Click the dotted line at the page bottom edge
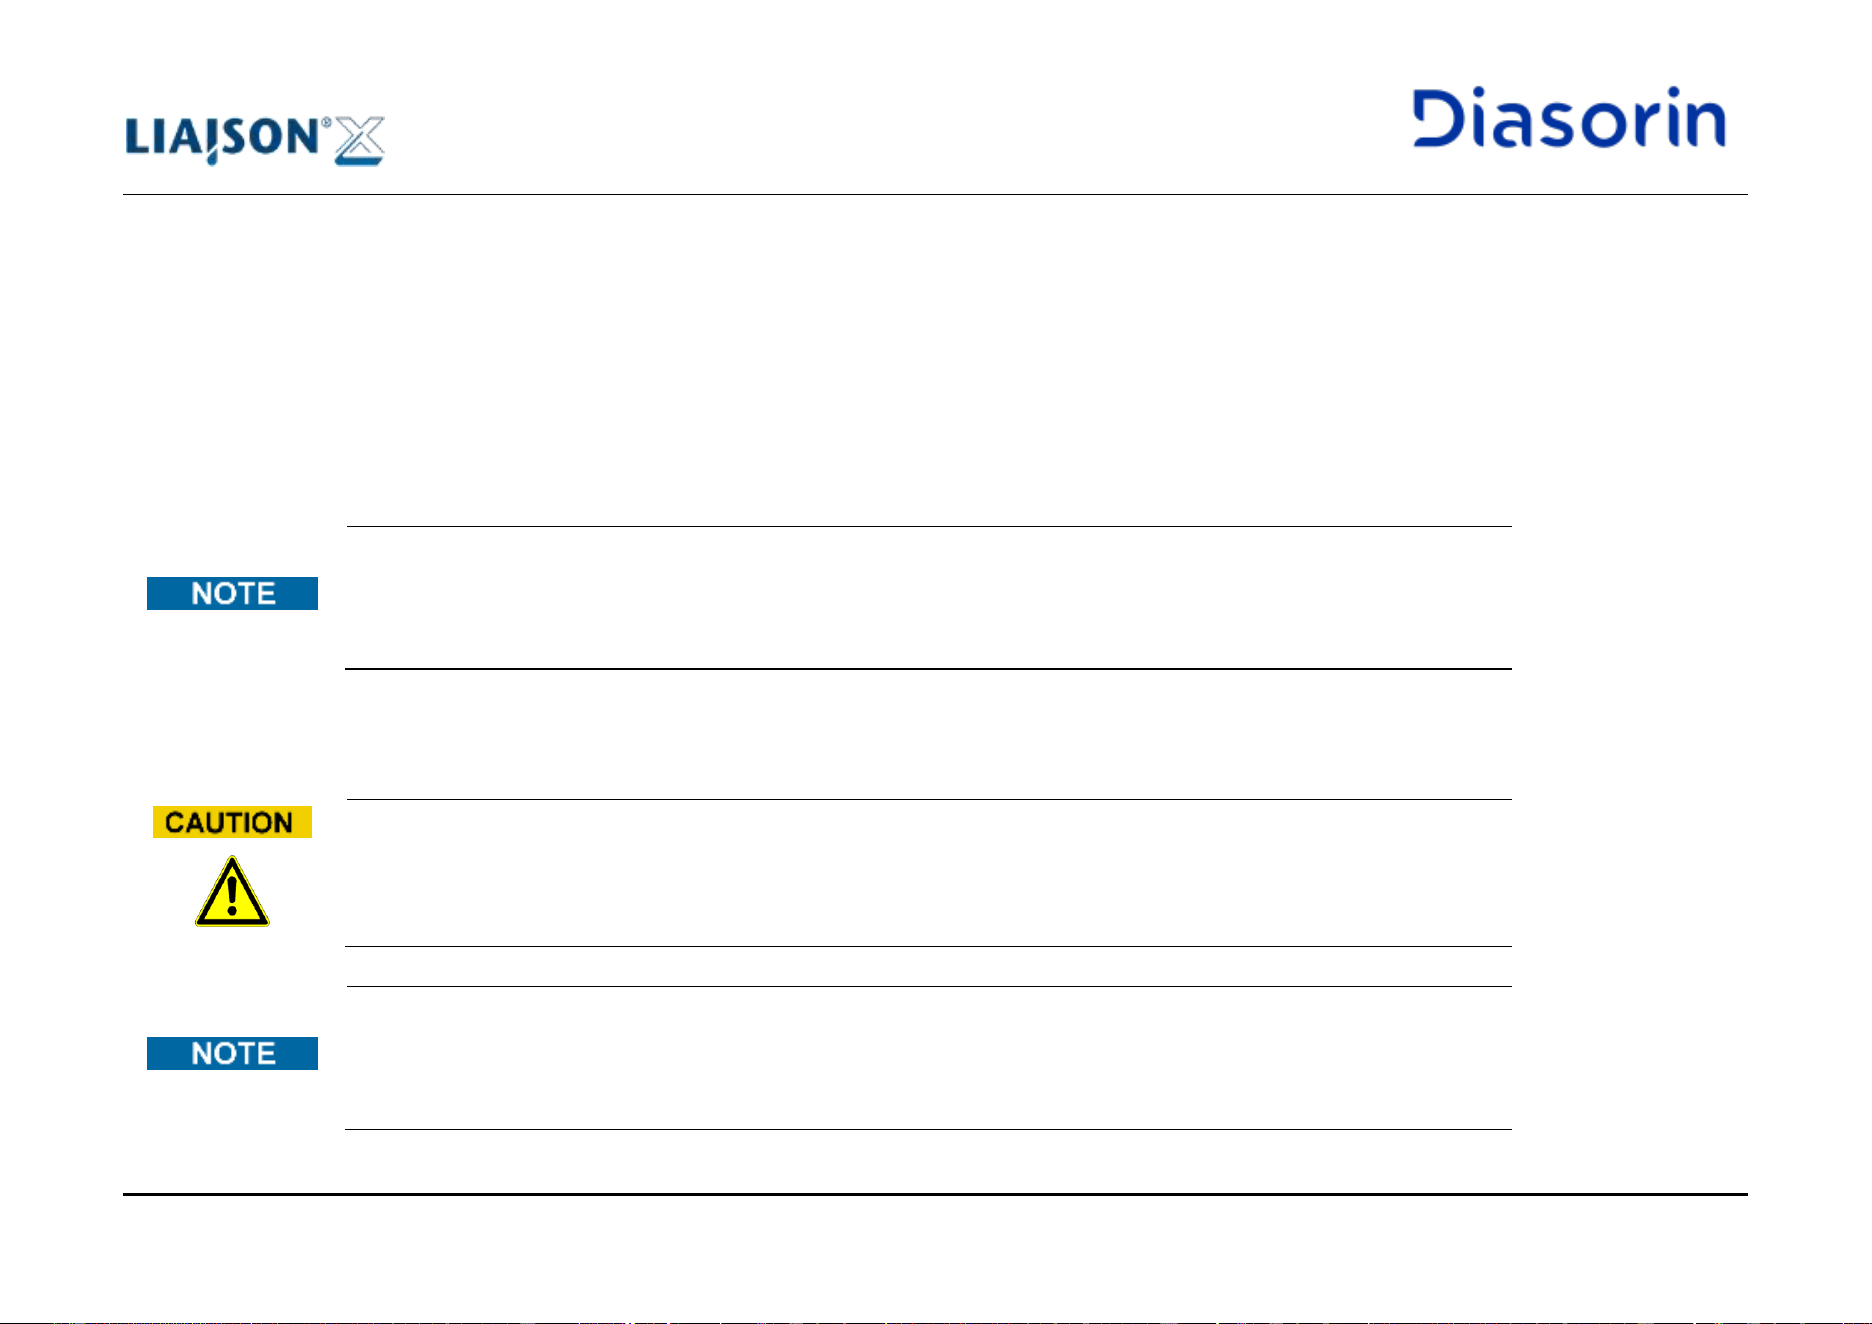Screen dimensions: 1872x1324 click(x=935, y=1322)
